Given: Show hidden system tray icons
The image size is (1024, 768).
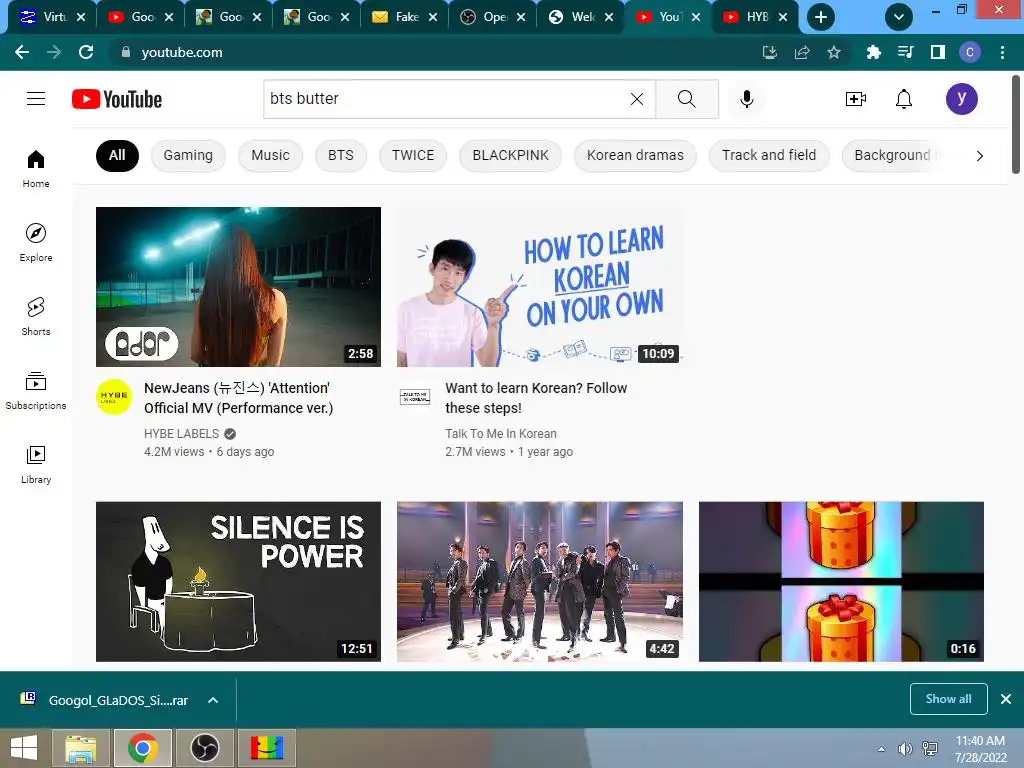Looking at the screenshot, I should pyautogui.click(x=882, y=749).
